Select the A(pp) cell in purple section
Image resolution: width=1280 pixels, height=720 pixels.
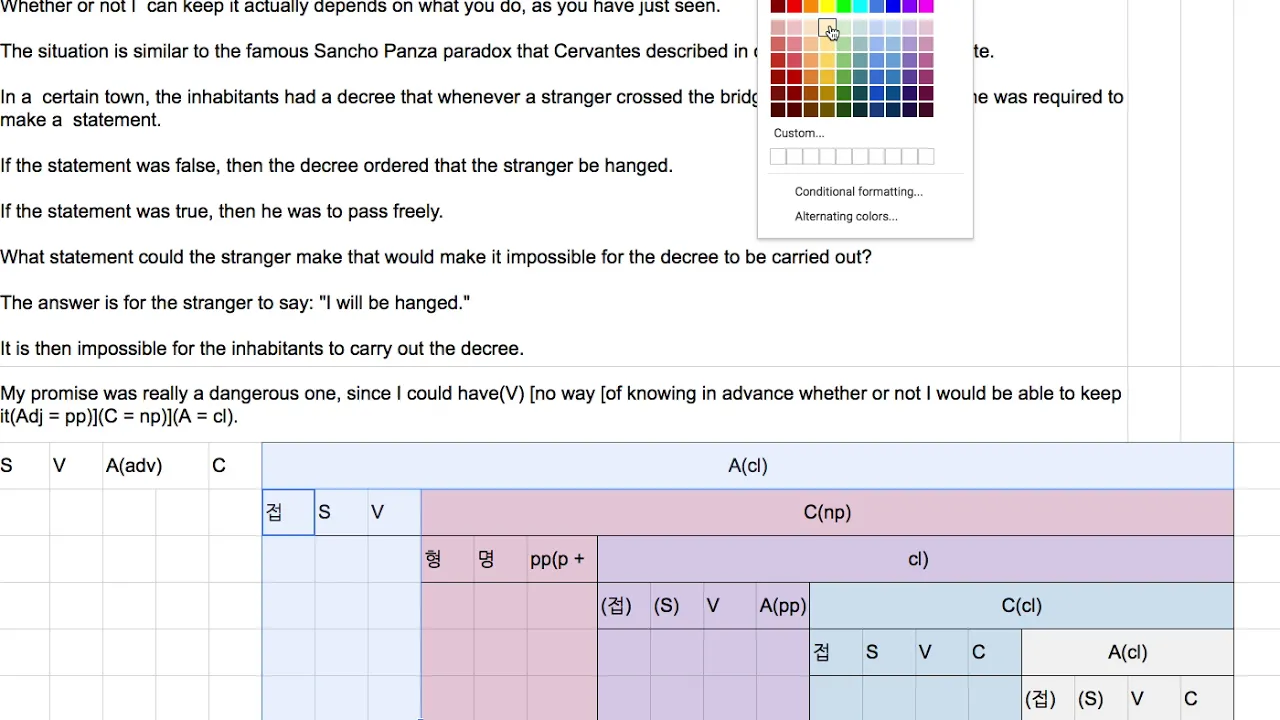pyautogui.click(x=783, y=605)
